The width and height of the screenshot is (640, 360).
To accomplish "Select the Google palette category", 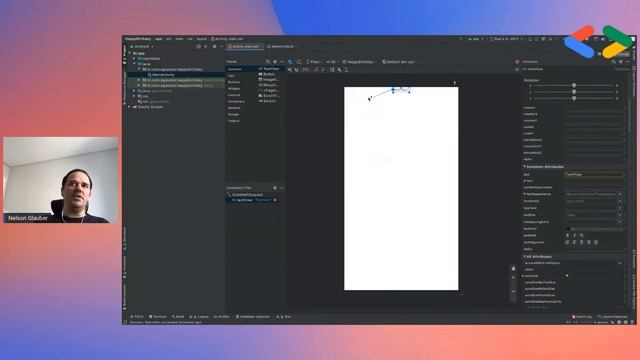I will click(233, 114).
